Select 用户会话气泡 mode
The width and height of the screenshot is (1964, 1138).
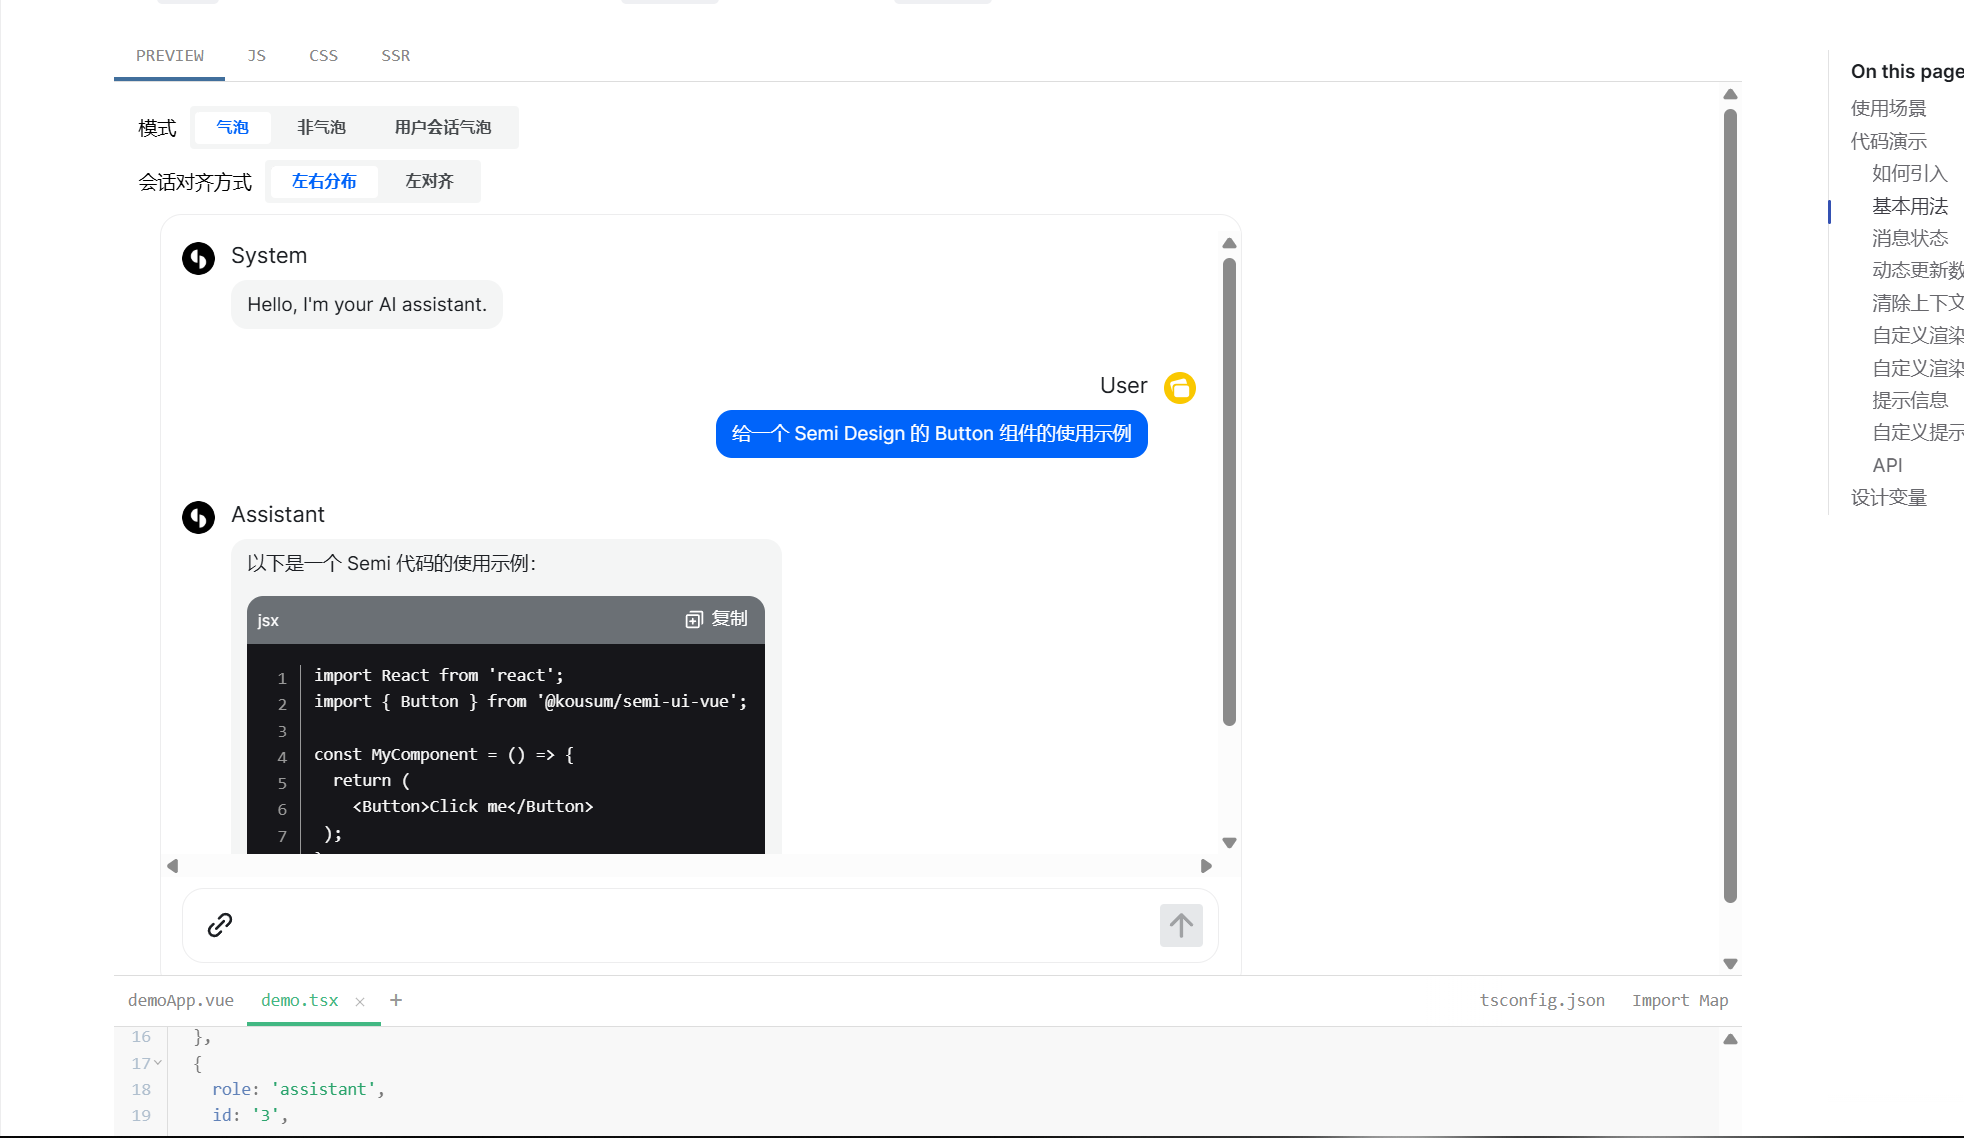444,127
